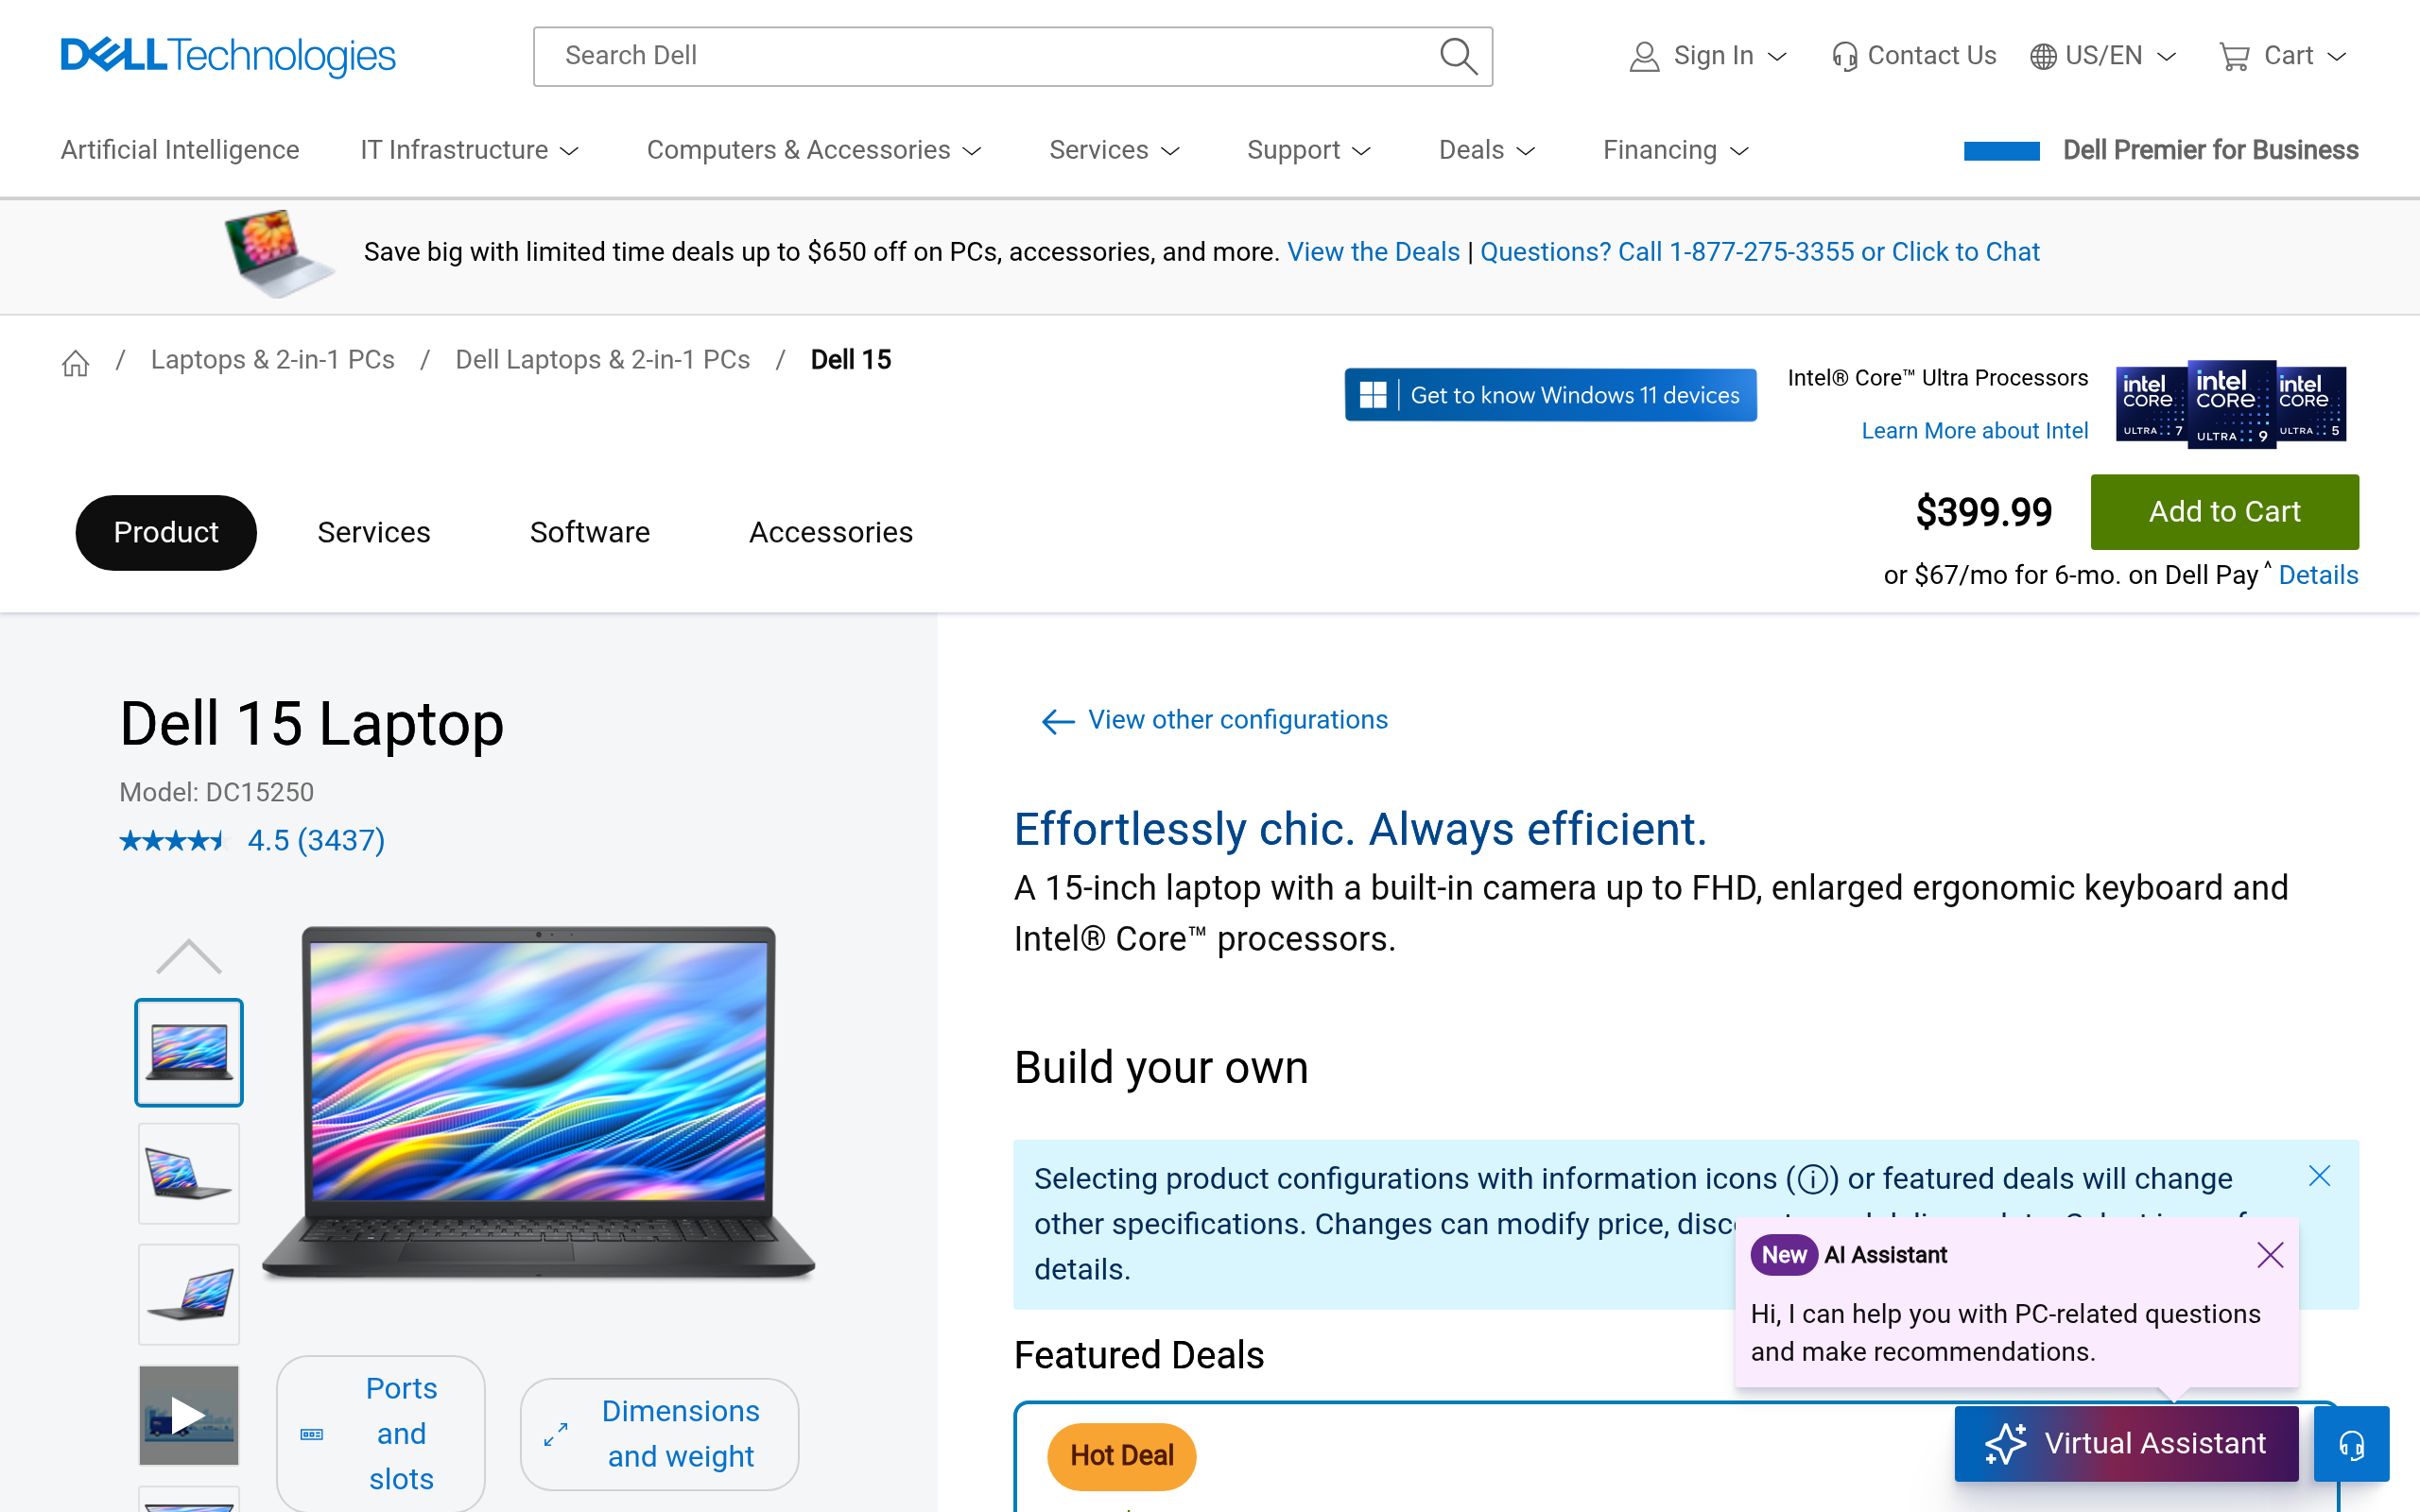Click the headset support chat icon

tap(2351, 1444)
